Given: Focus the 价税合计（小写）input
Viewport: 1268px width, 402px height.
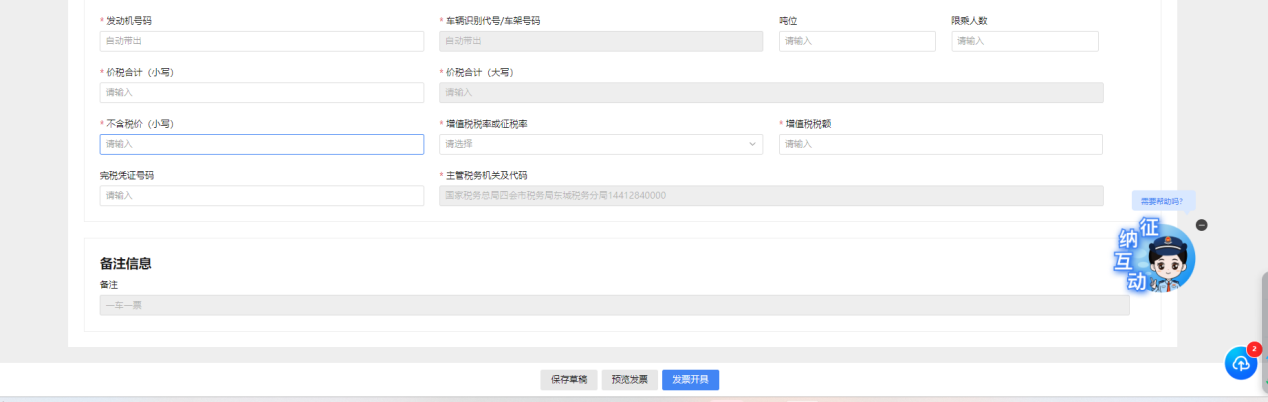Looking at the screenshot, I should click(261, 93).
